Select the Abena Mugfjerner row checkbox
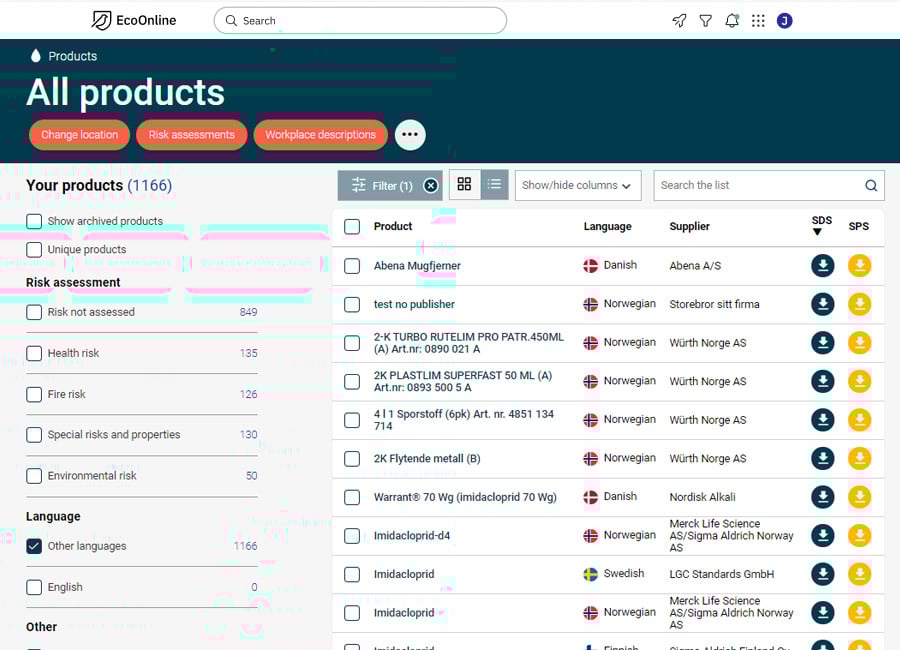900x650 pixels. click(x=352, y=266)
